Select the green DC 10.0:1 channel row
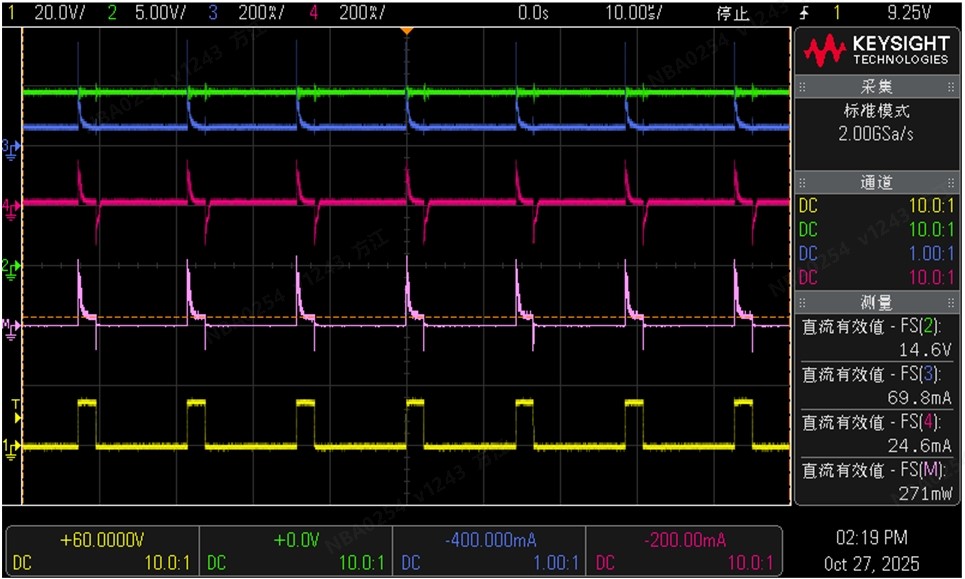Screen dimensions: 965x579 pyautogui.click(x=876, y=230)
